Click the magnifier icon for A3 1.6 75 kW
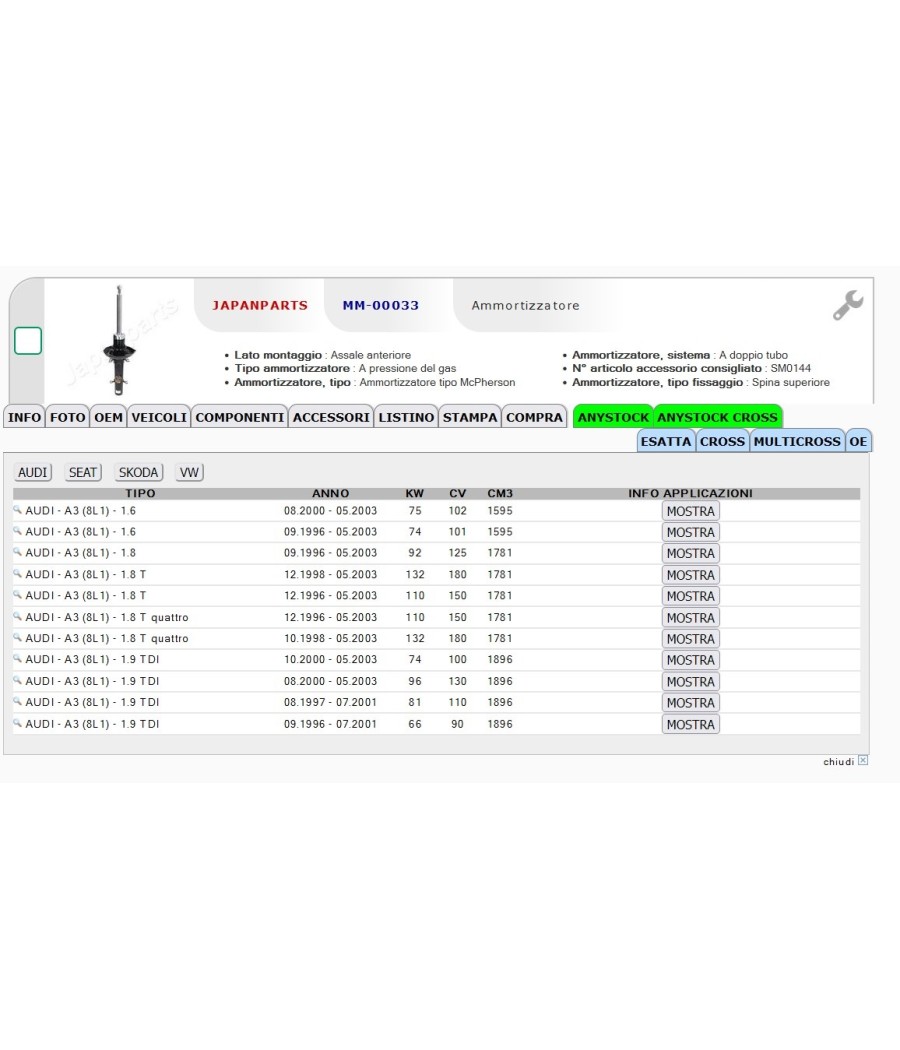This screenshot has width=900, height=1050. tap(17, 510)
